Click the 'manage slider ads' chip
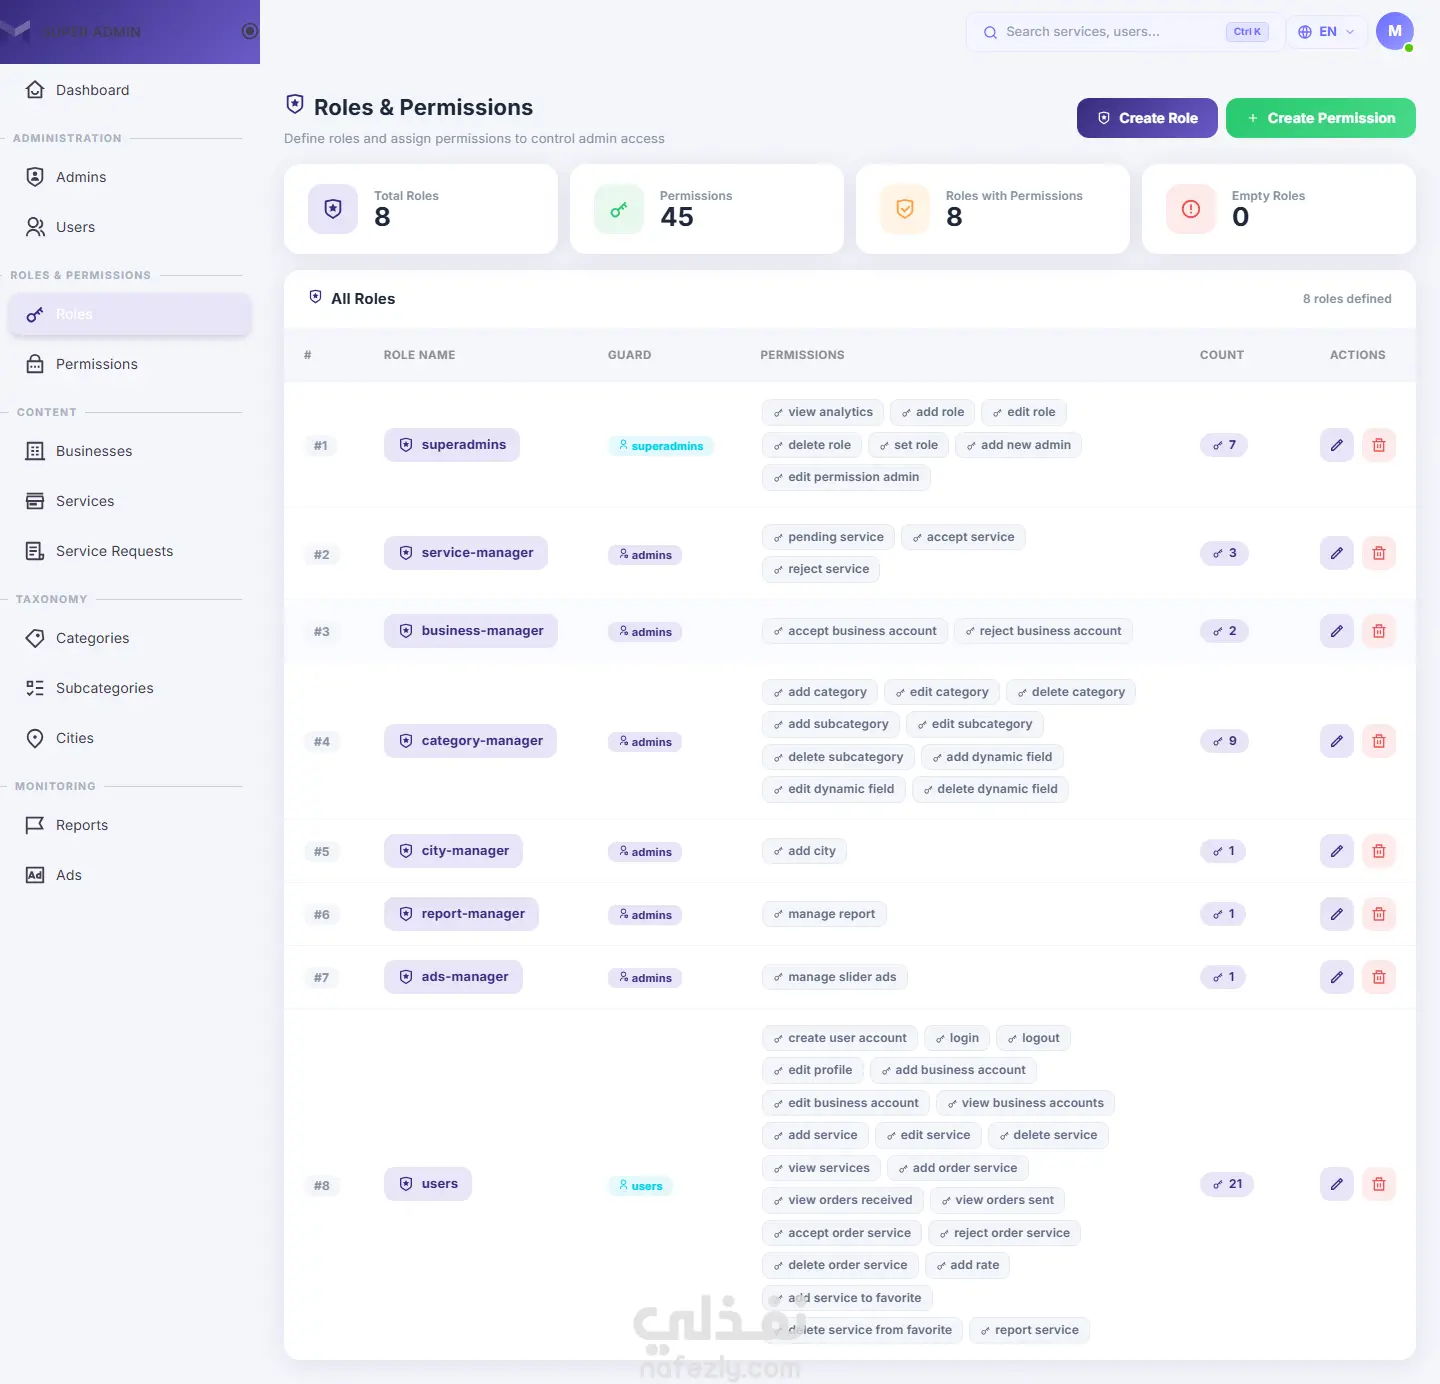1440x1384 pixels. [835, 977]
